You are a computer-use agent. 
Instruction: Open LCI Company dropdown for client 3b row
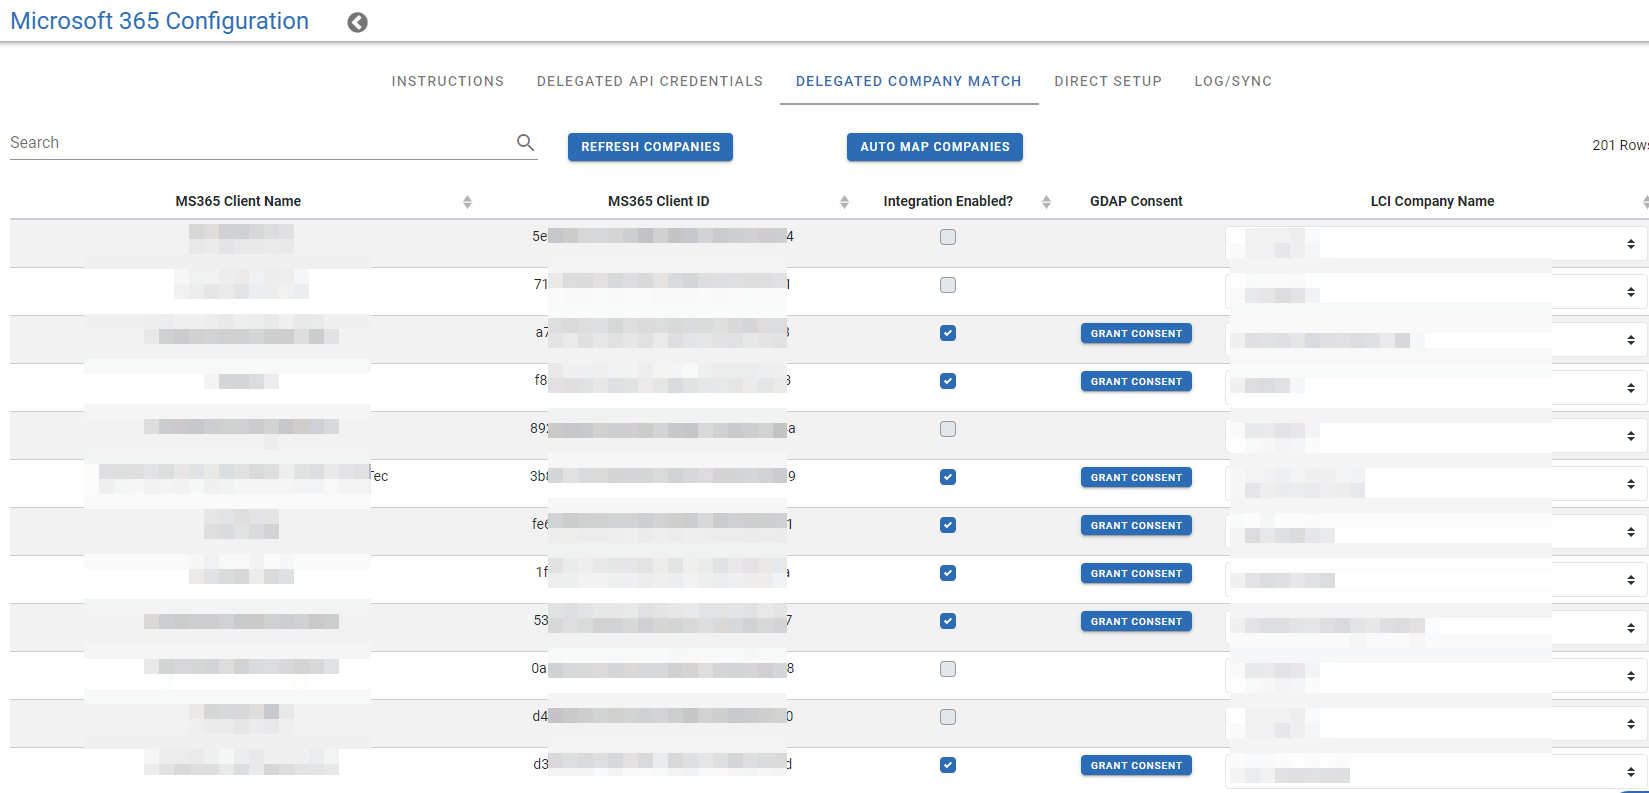coord(1436,484)
